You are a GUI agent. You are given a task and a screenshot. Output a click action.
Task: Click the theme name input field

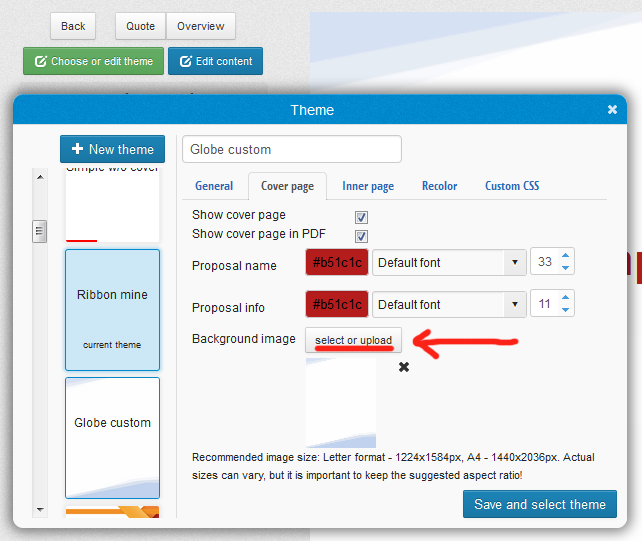pyautogui.click(x=291, y=149)
